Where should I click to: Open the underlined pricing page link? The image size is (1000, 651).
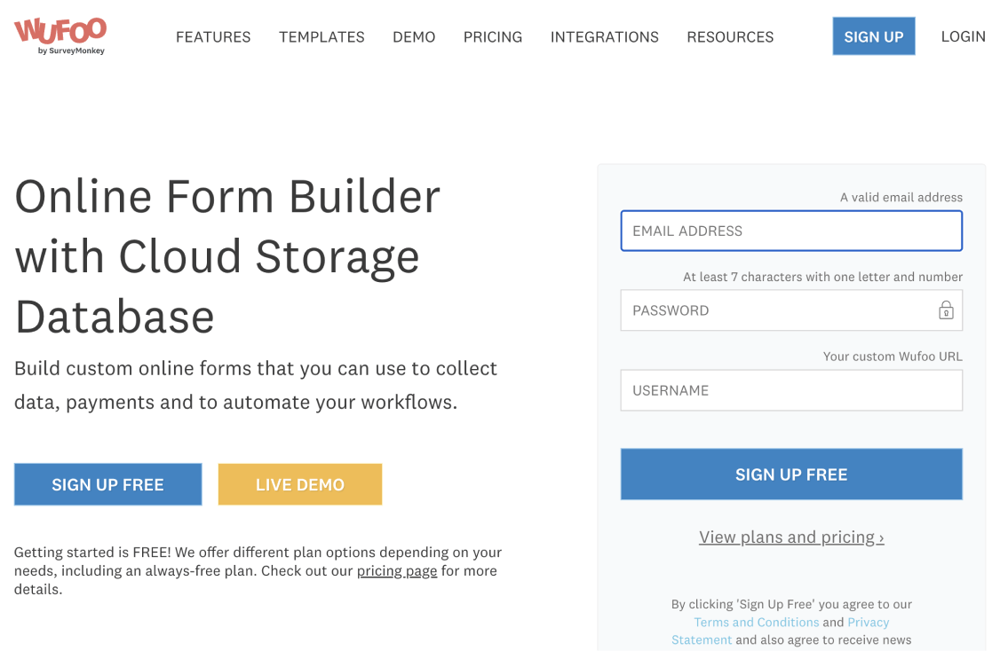click(x=397, y=571)
